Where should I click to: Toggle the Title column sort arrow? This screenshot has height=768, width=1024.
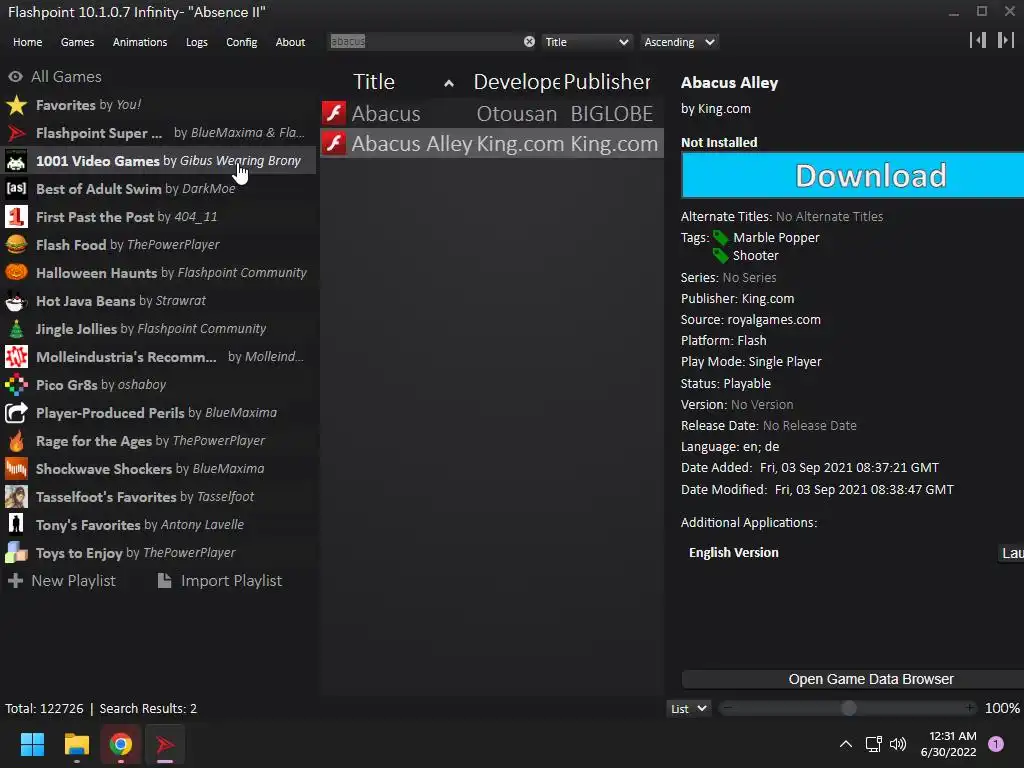click(449, 84)
